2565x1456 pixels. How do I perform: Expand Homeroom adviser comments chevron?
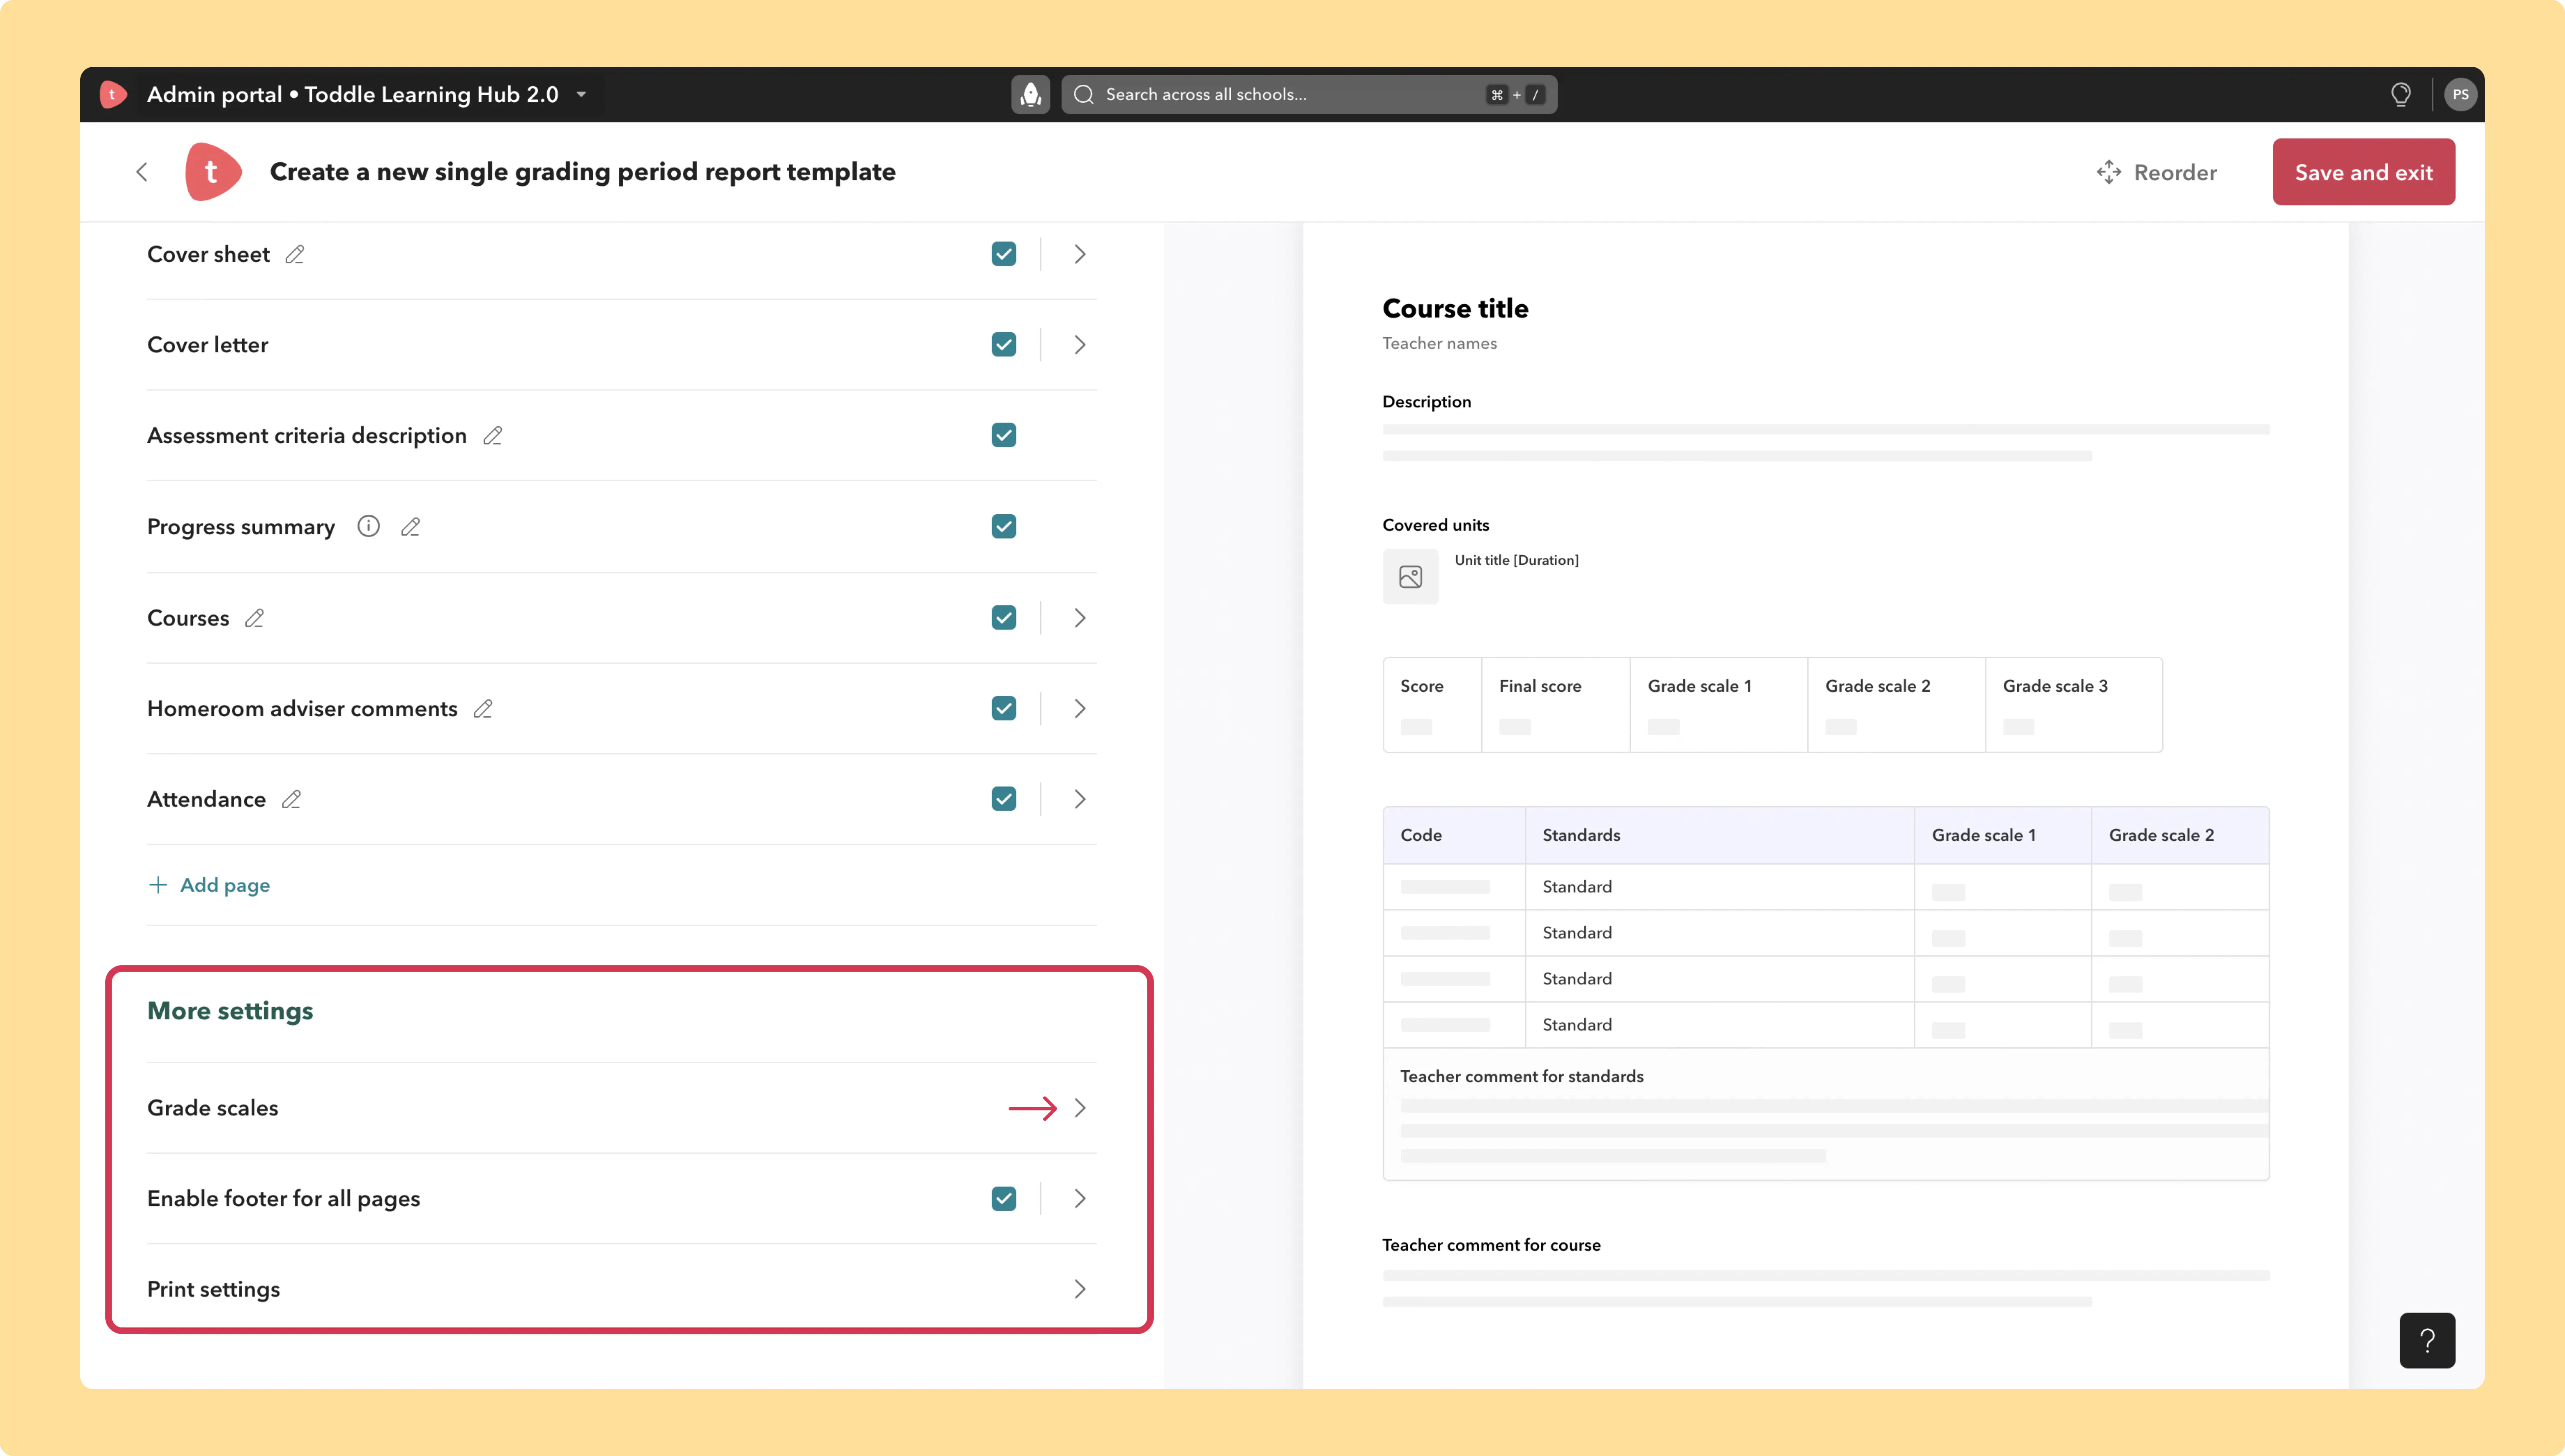click(x=1080, y=708)
